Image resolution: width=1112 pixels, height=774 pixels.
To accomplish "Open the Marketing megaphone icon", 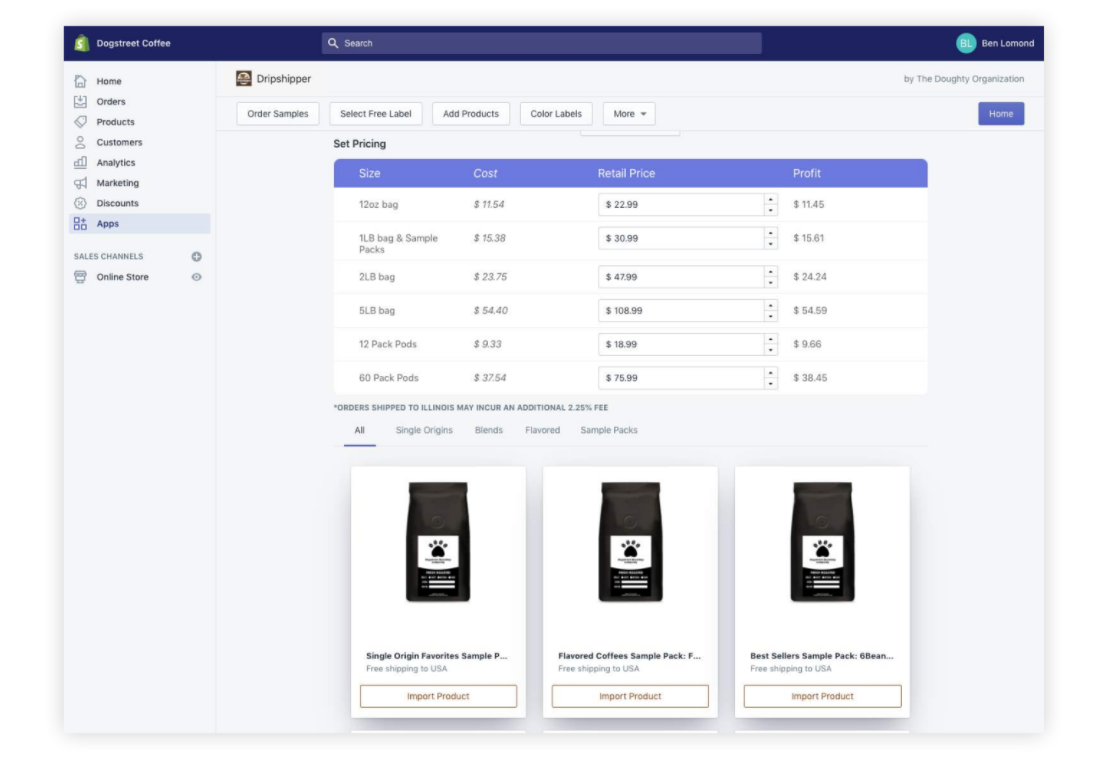I will click(80, 183).
